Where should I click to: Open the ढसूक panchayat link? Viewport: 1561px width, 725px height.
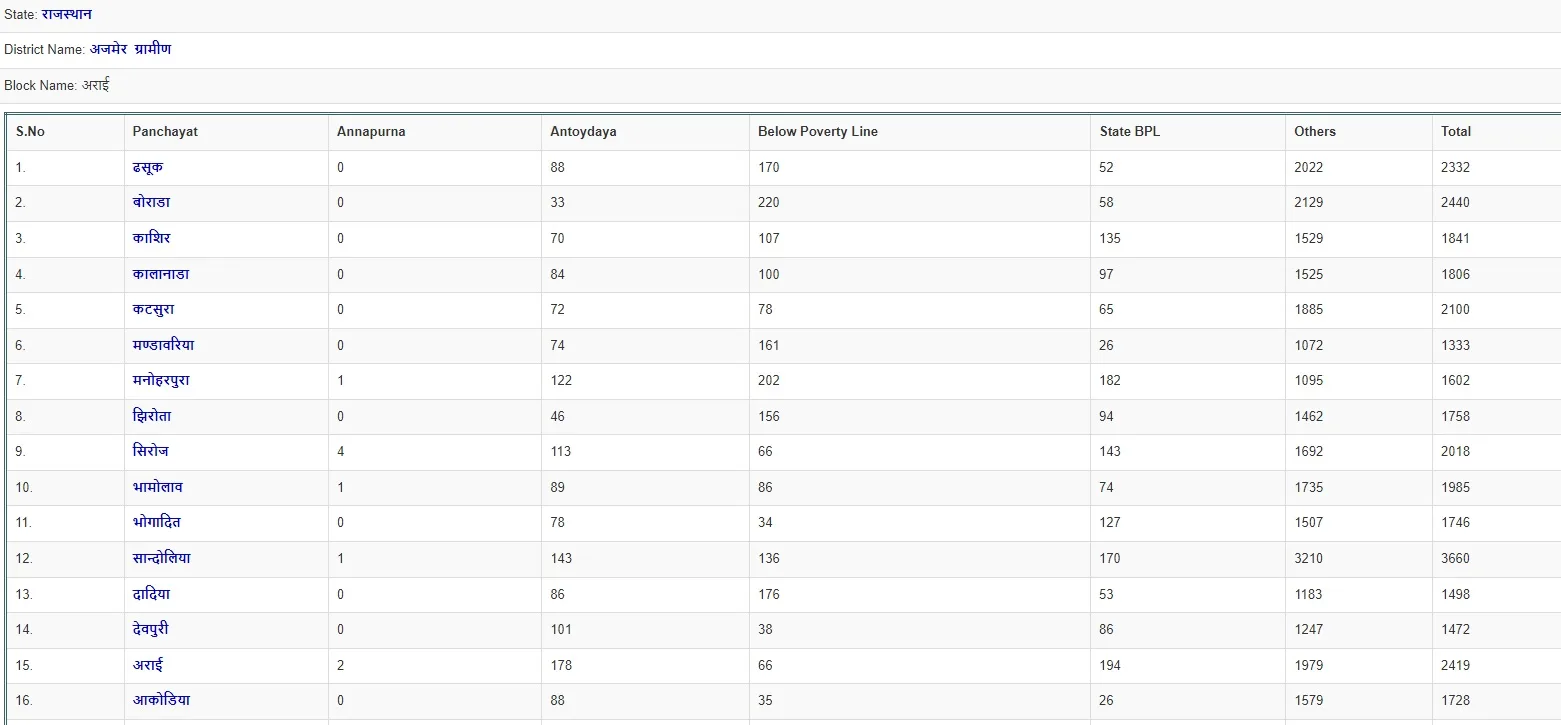[x=148, y=167]
